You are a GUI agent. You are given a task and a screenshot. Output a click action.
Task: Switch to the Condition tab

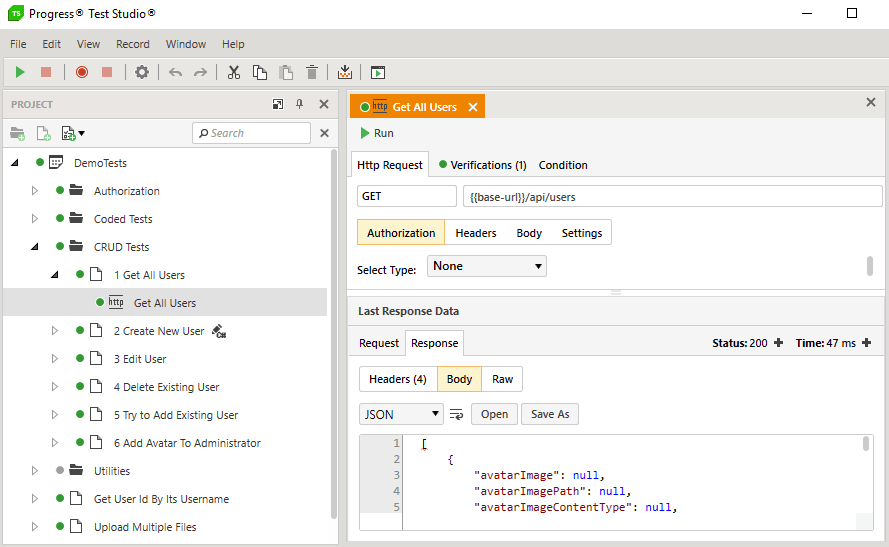[563, 166]
